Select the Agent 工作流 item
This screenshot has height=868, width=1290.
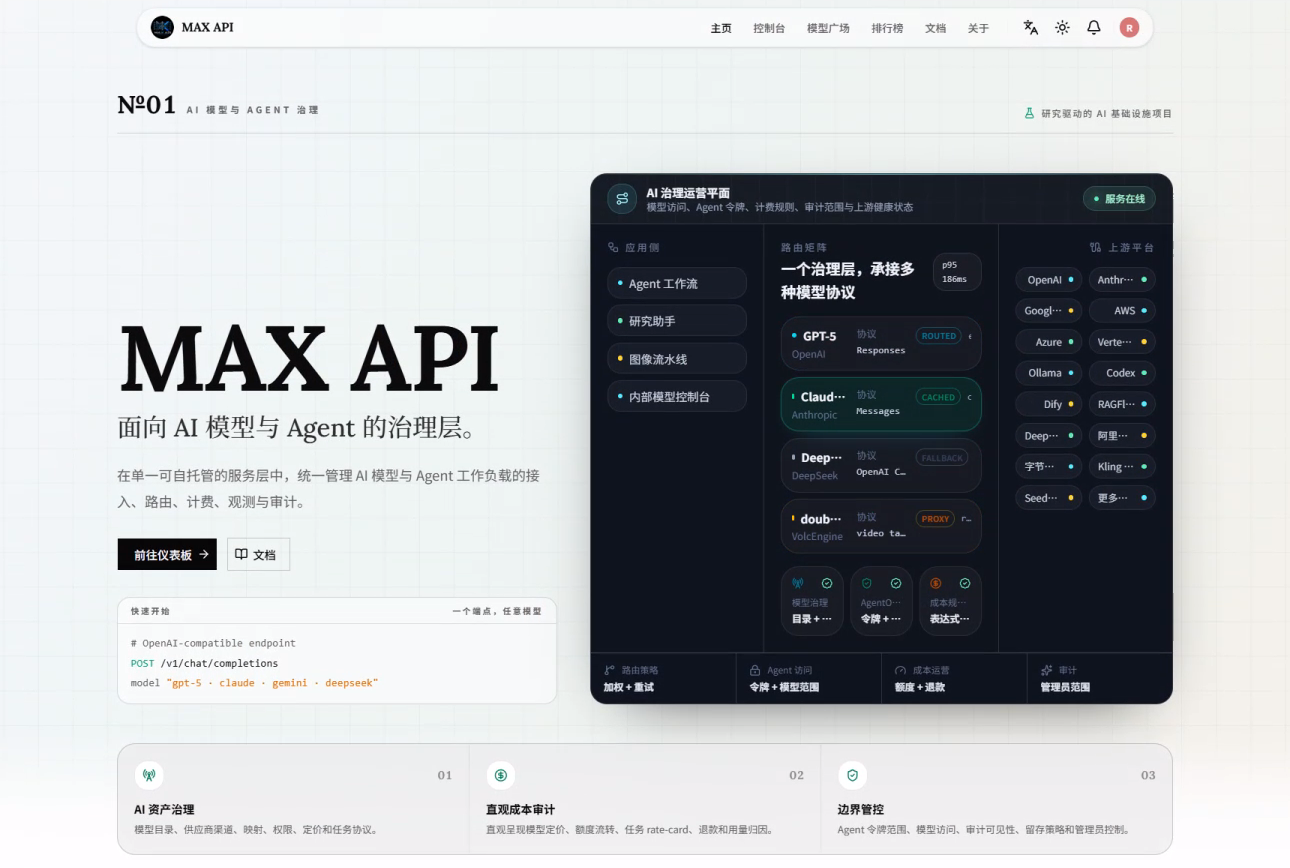tap(677, 283)
